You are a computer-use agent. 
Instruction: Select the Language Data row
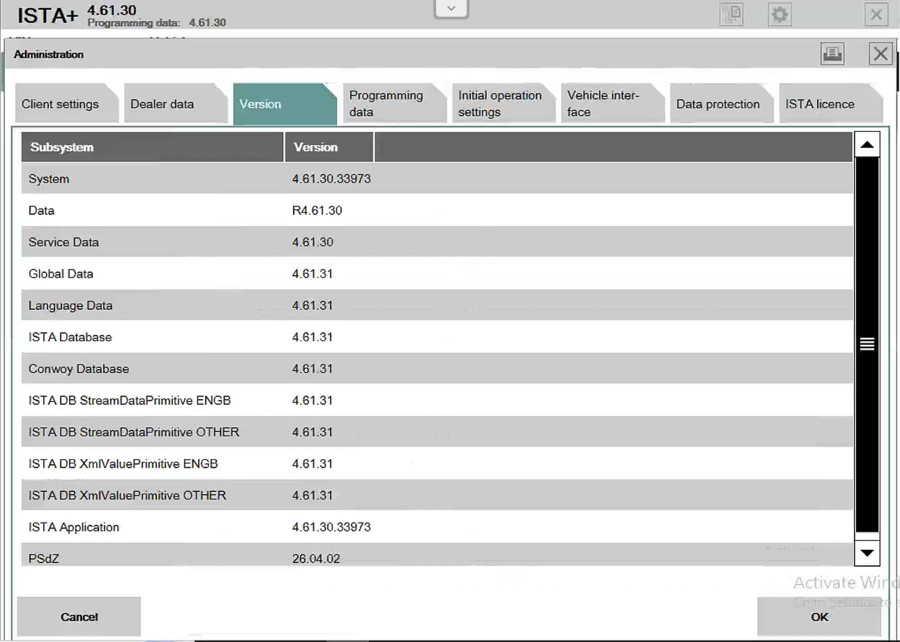pyautogui.click(x=437, y=305)
